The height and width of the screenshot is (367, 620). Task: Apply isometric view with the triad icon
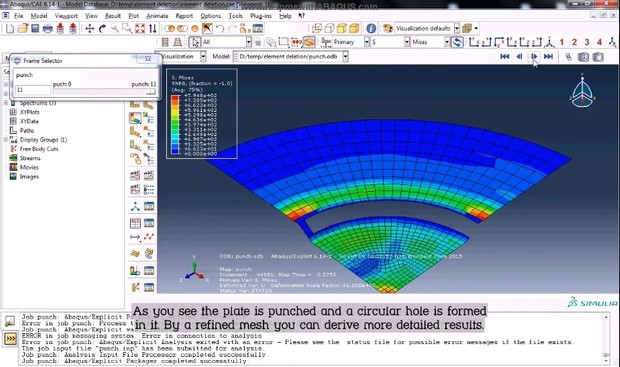549,42
